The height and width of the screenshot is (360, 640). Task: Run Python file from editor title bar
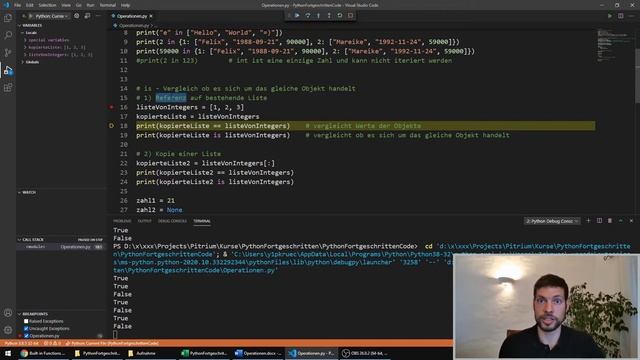pos(610,16)
